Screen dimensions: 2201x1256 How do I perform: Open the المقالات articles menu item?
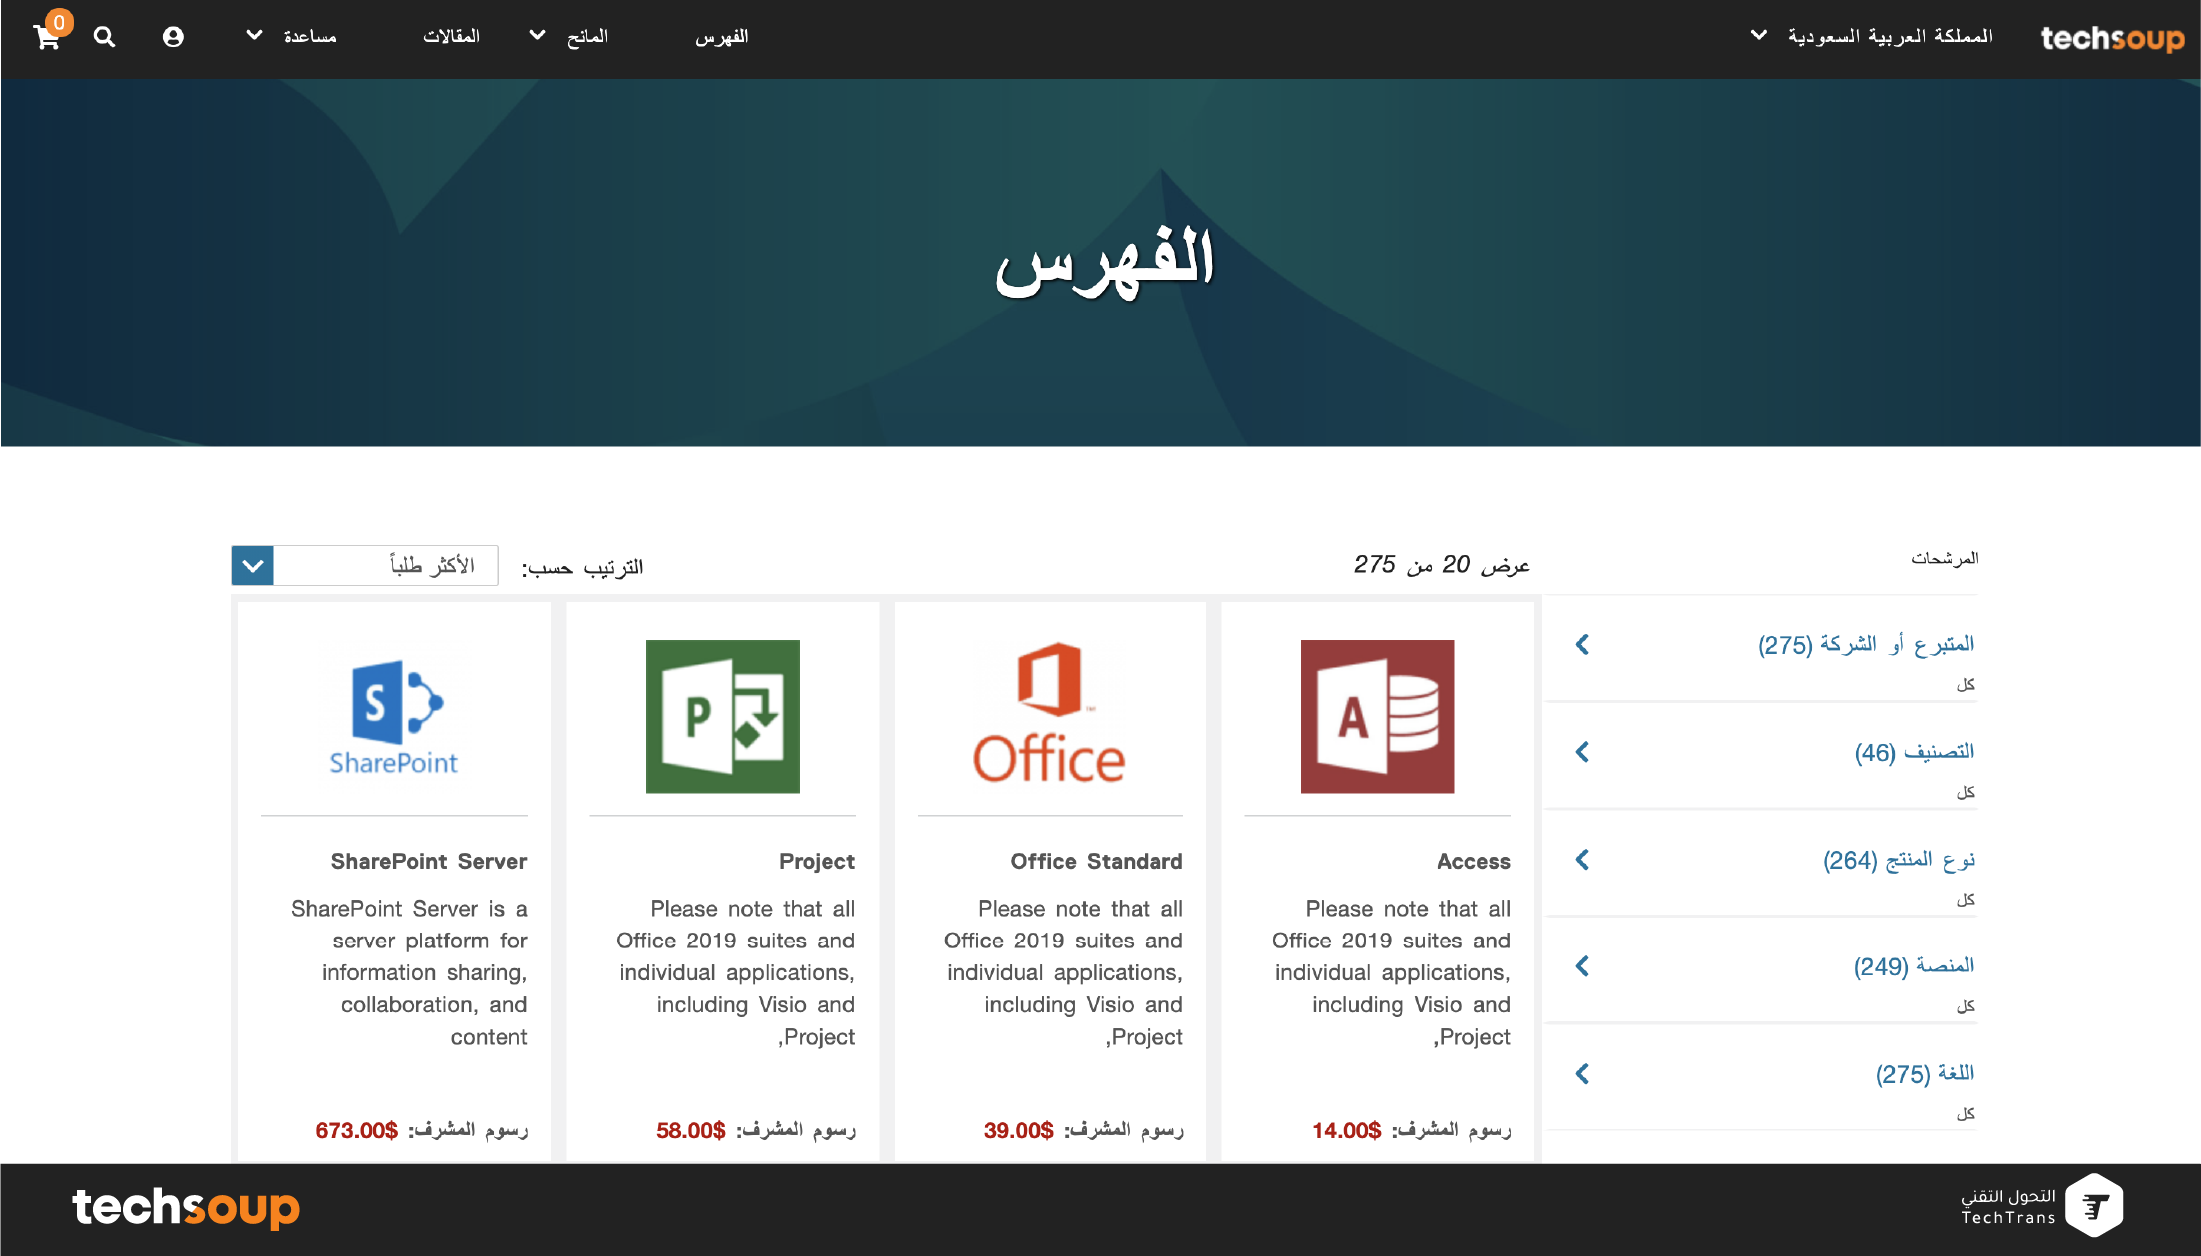point(451,36)
